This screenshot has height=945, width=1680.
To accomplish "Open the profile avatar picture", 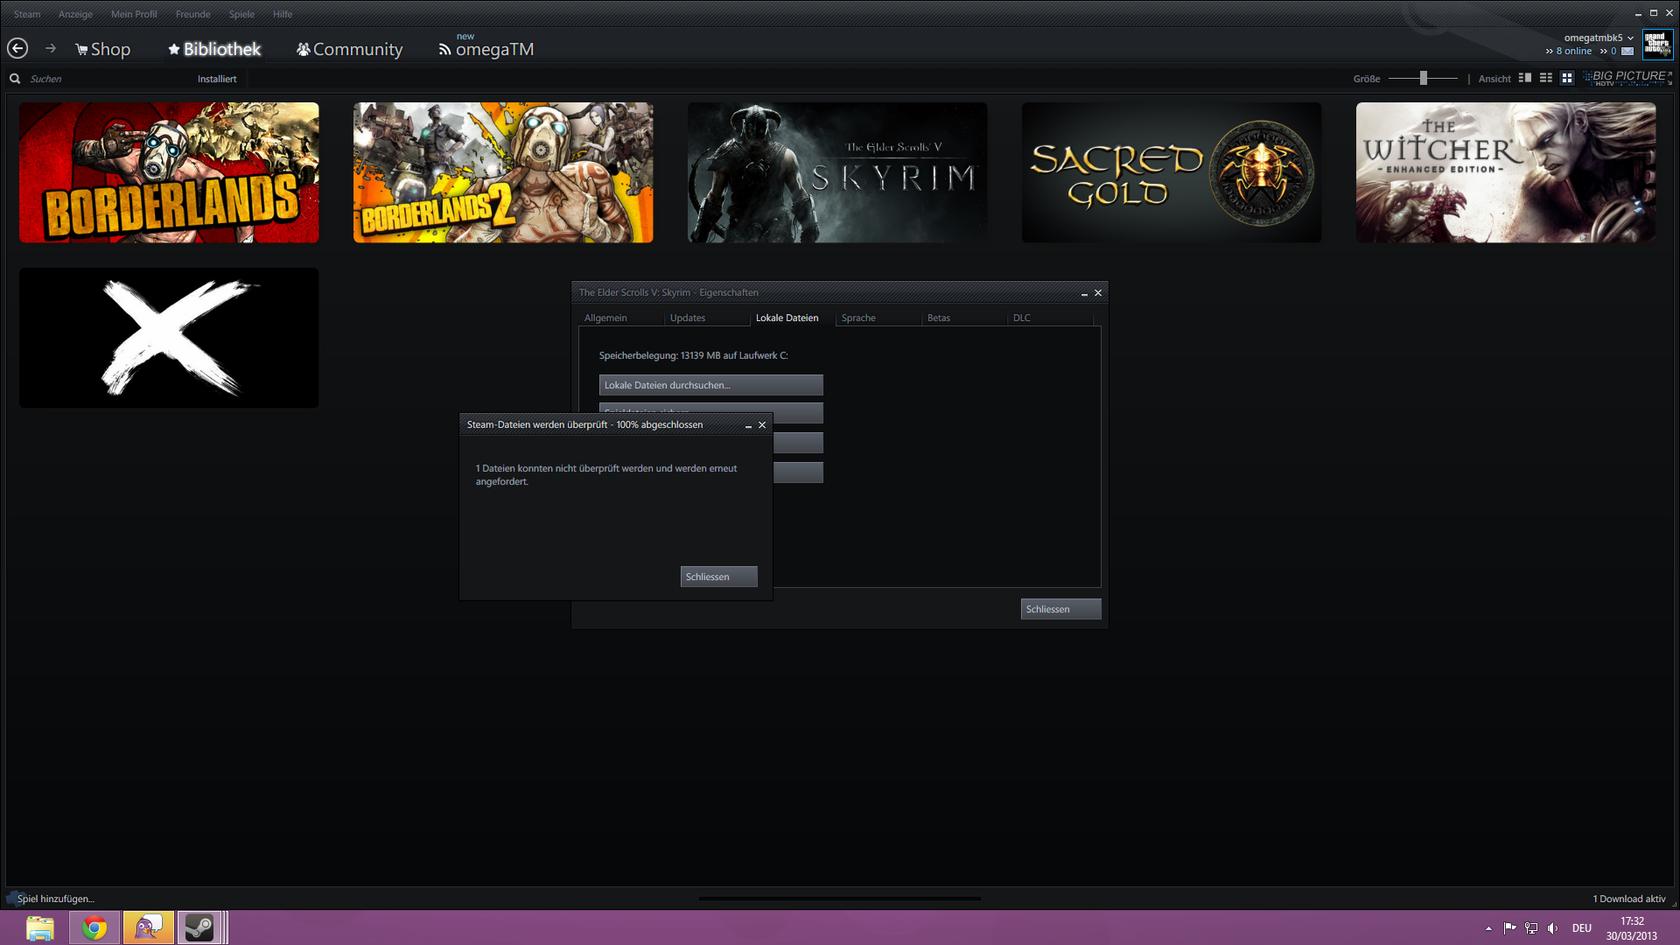I will tap(1657, 45).
